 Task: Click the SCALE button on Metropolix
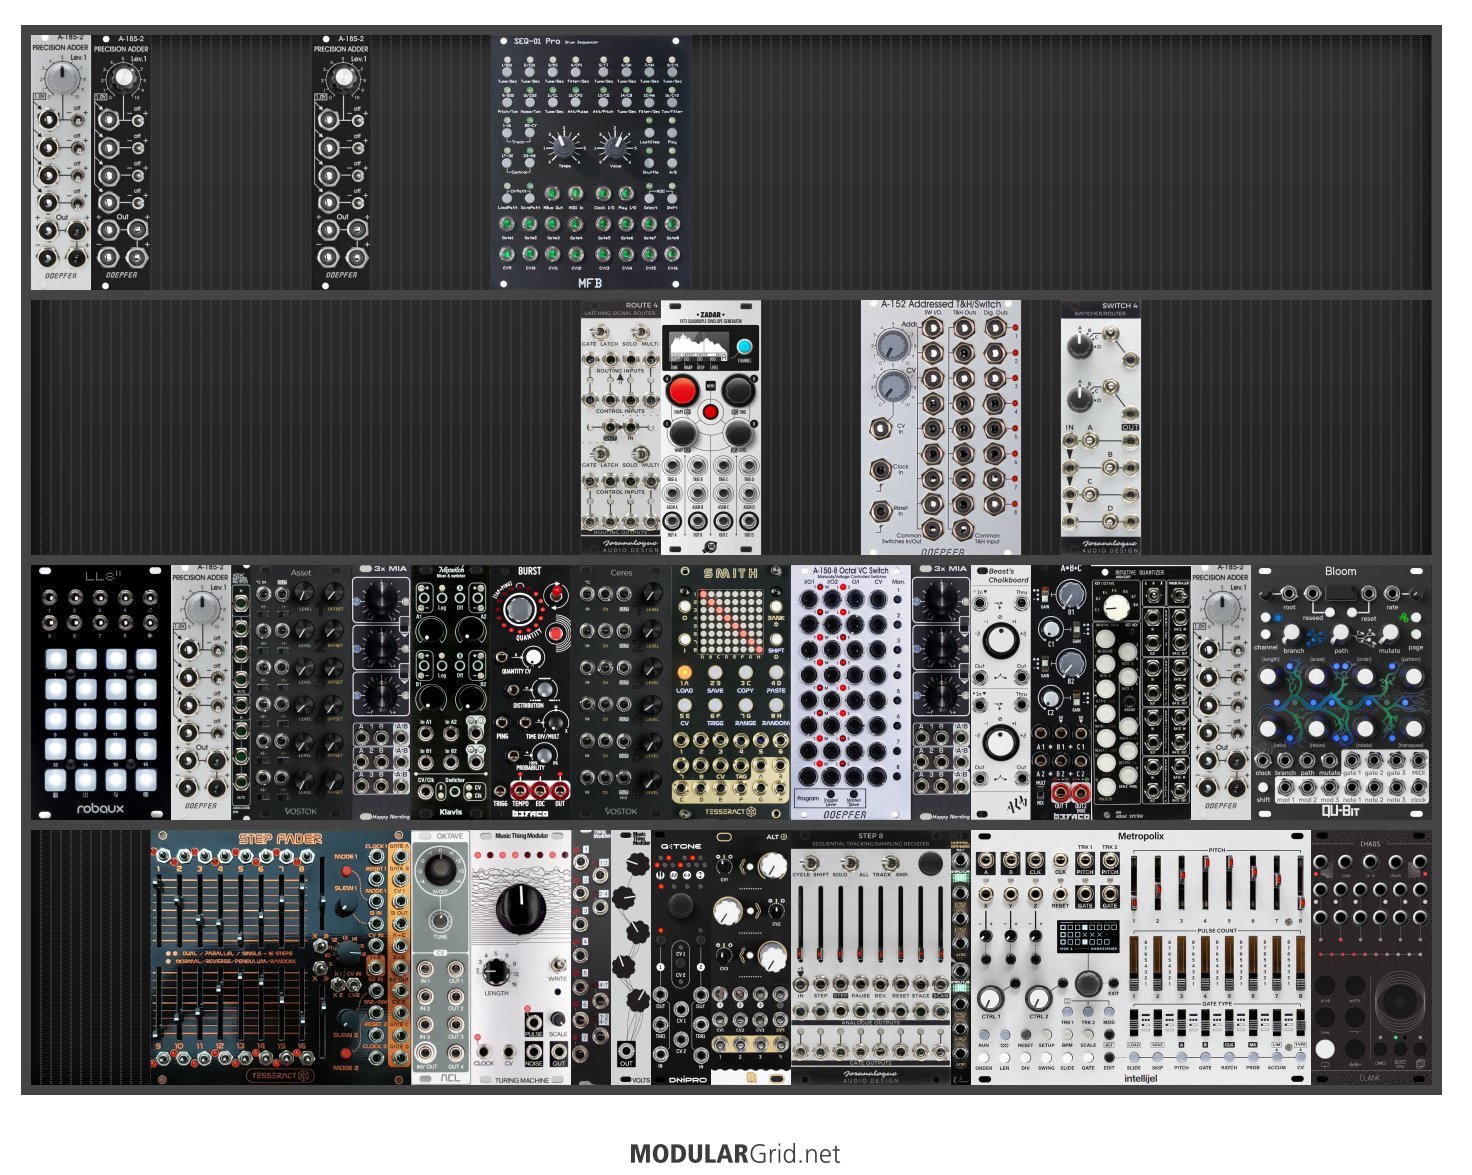pyautogui.click(x=1088, y=1035)
